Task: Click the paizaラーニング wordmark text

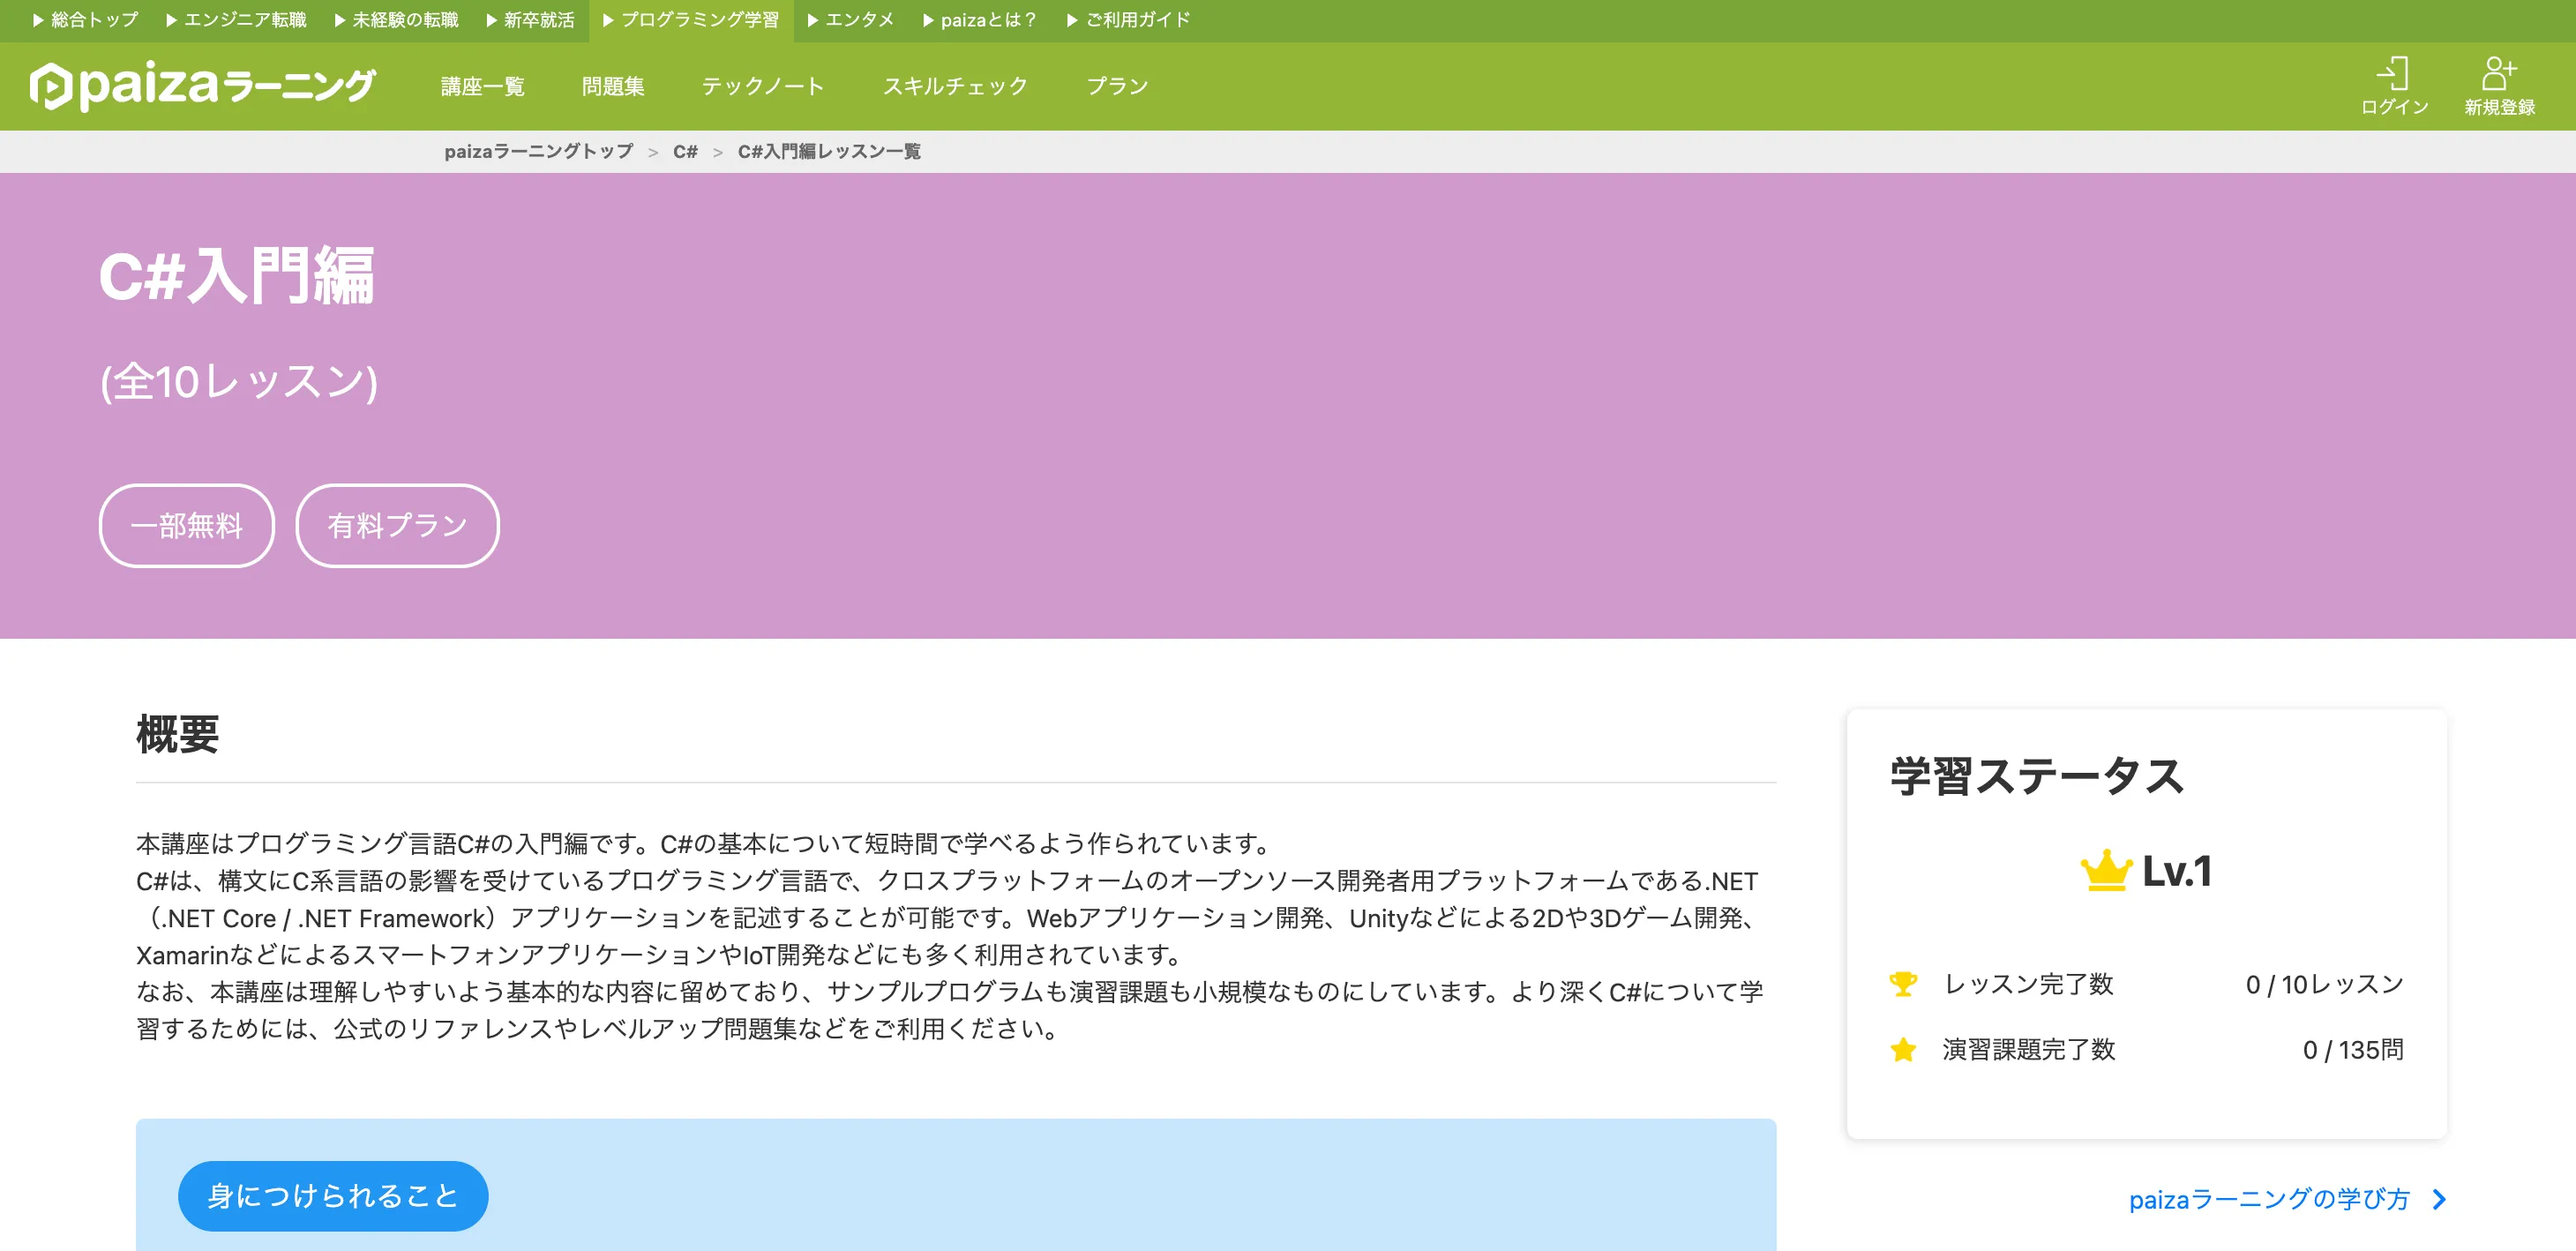Action: (x=228, y=86)
